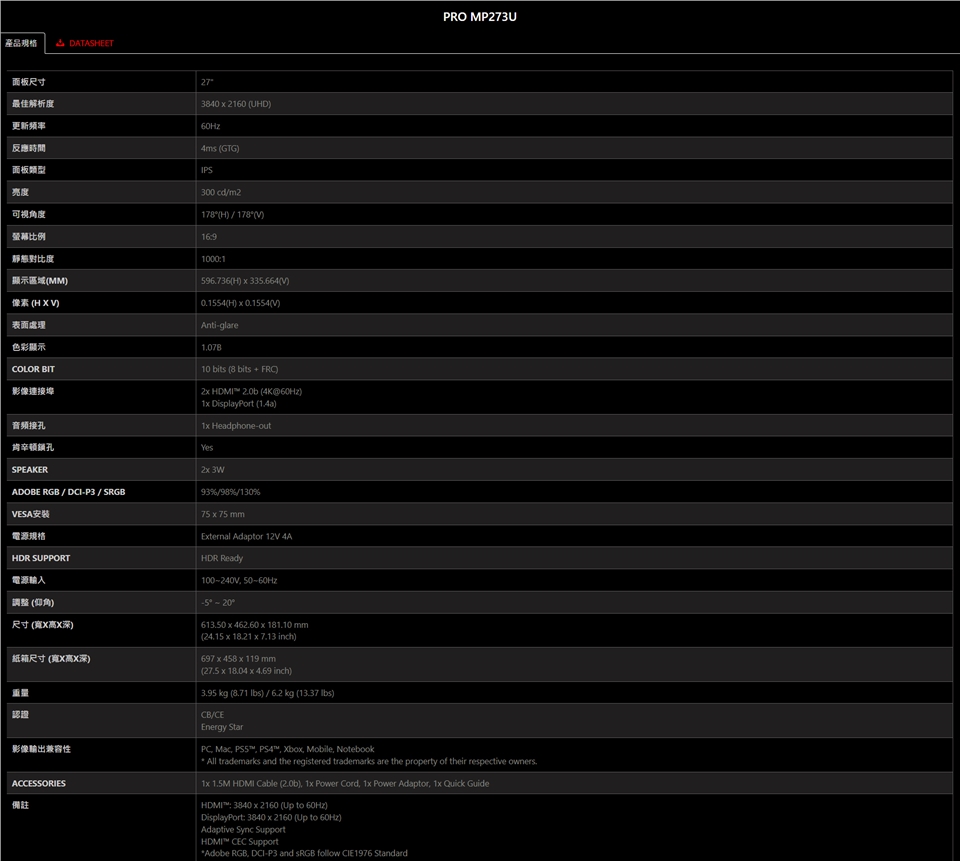
Task: Select the CB/CE certification line
Action: 212,715
